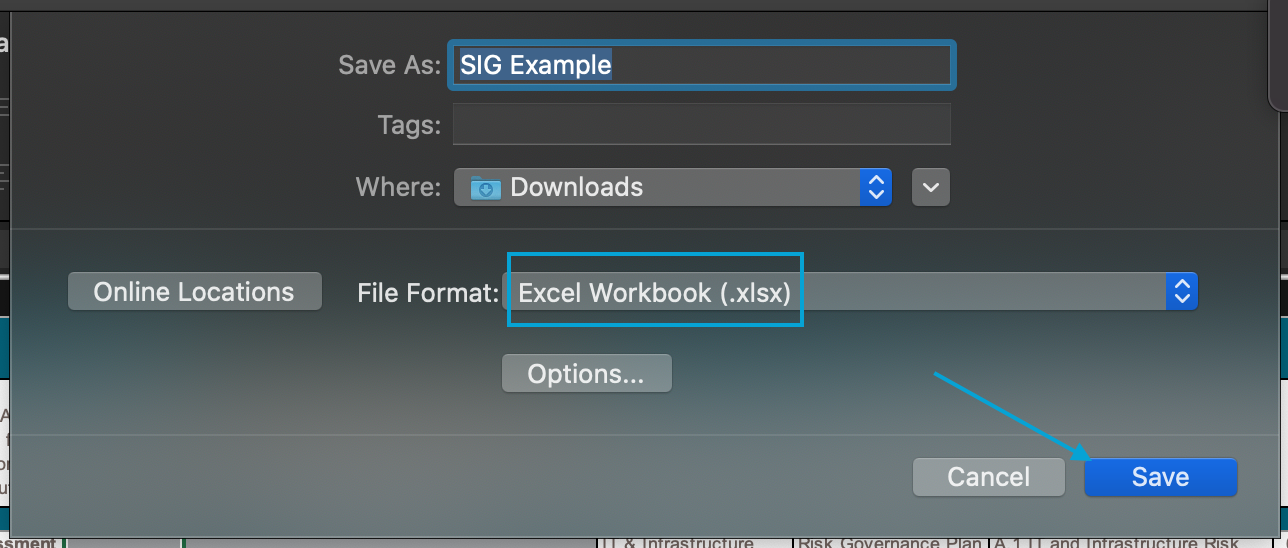
Task: Click the Downloads folder icon
Action: [x=486, y=187]
